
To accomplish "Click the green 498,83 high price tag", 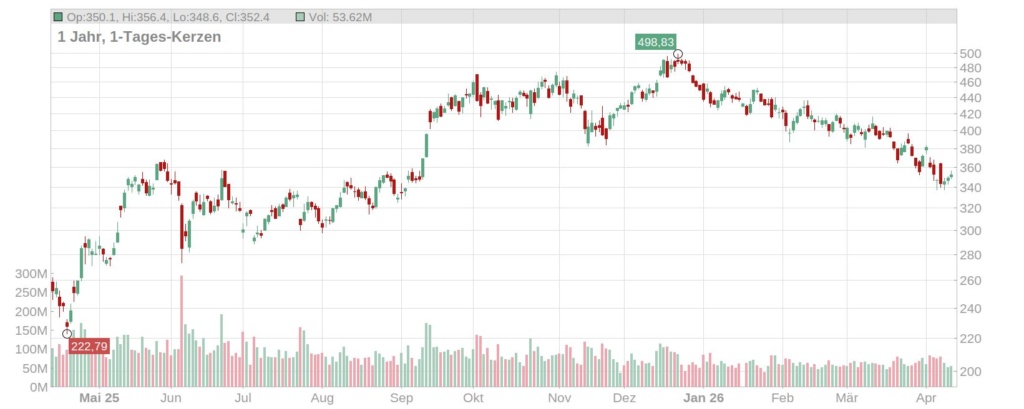I will tap(655, 41).
